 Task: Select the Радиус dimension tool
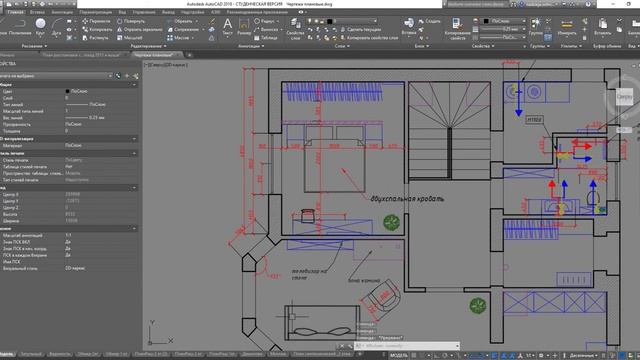(264, 21)
